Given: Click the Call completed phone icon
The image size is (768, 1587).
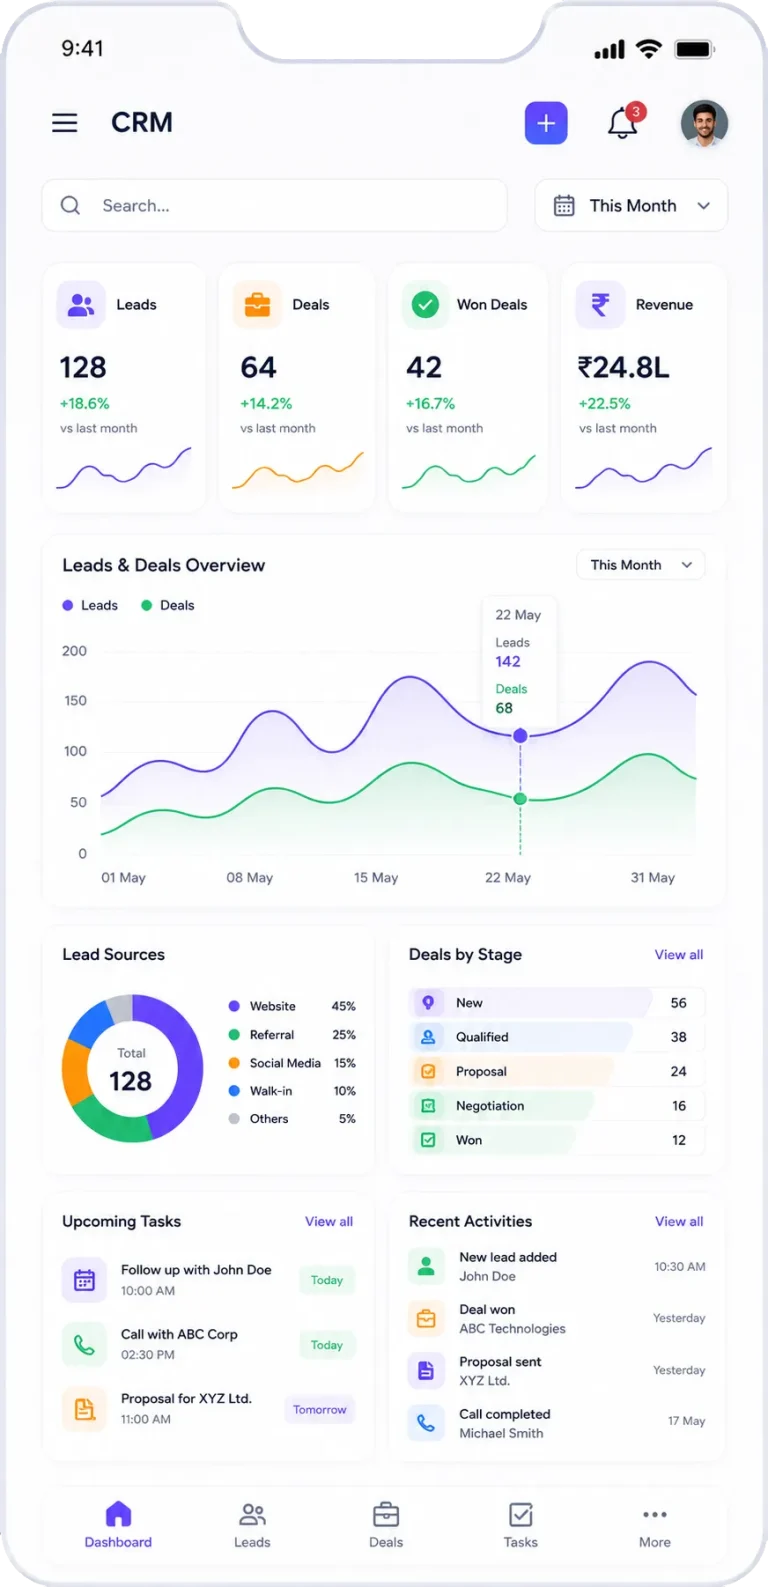Looking at the screenshot, I should coord(426,1422).
